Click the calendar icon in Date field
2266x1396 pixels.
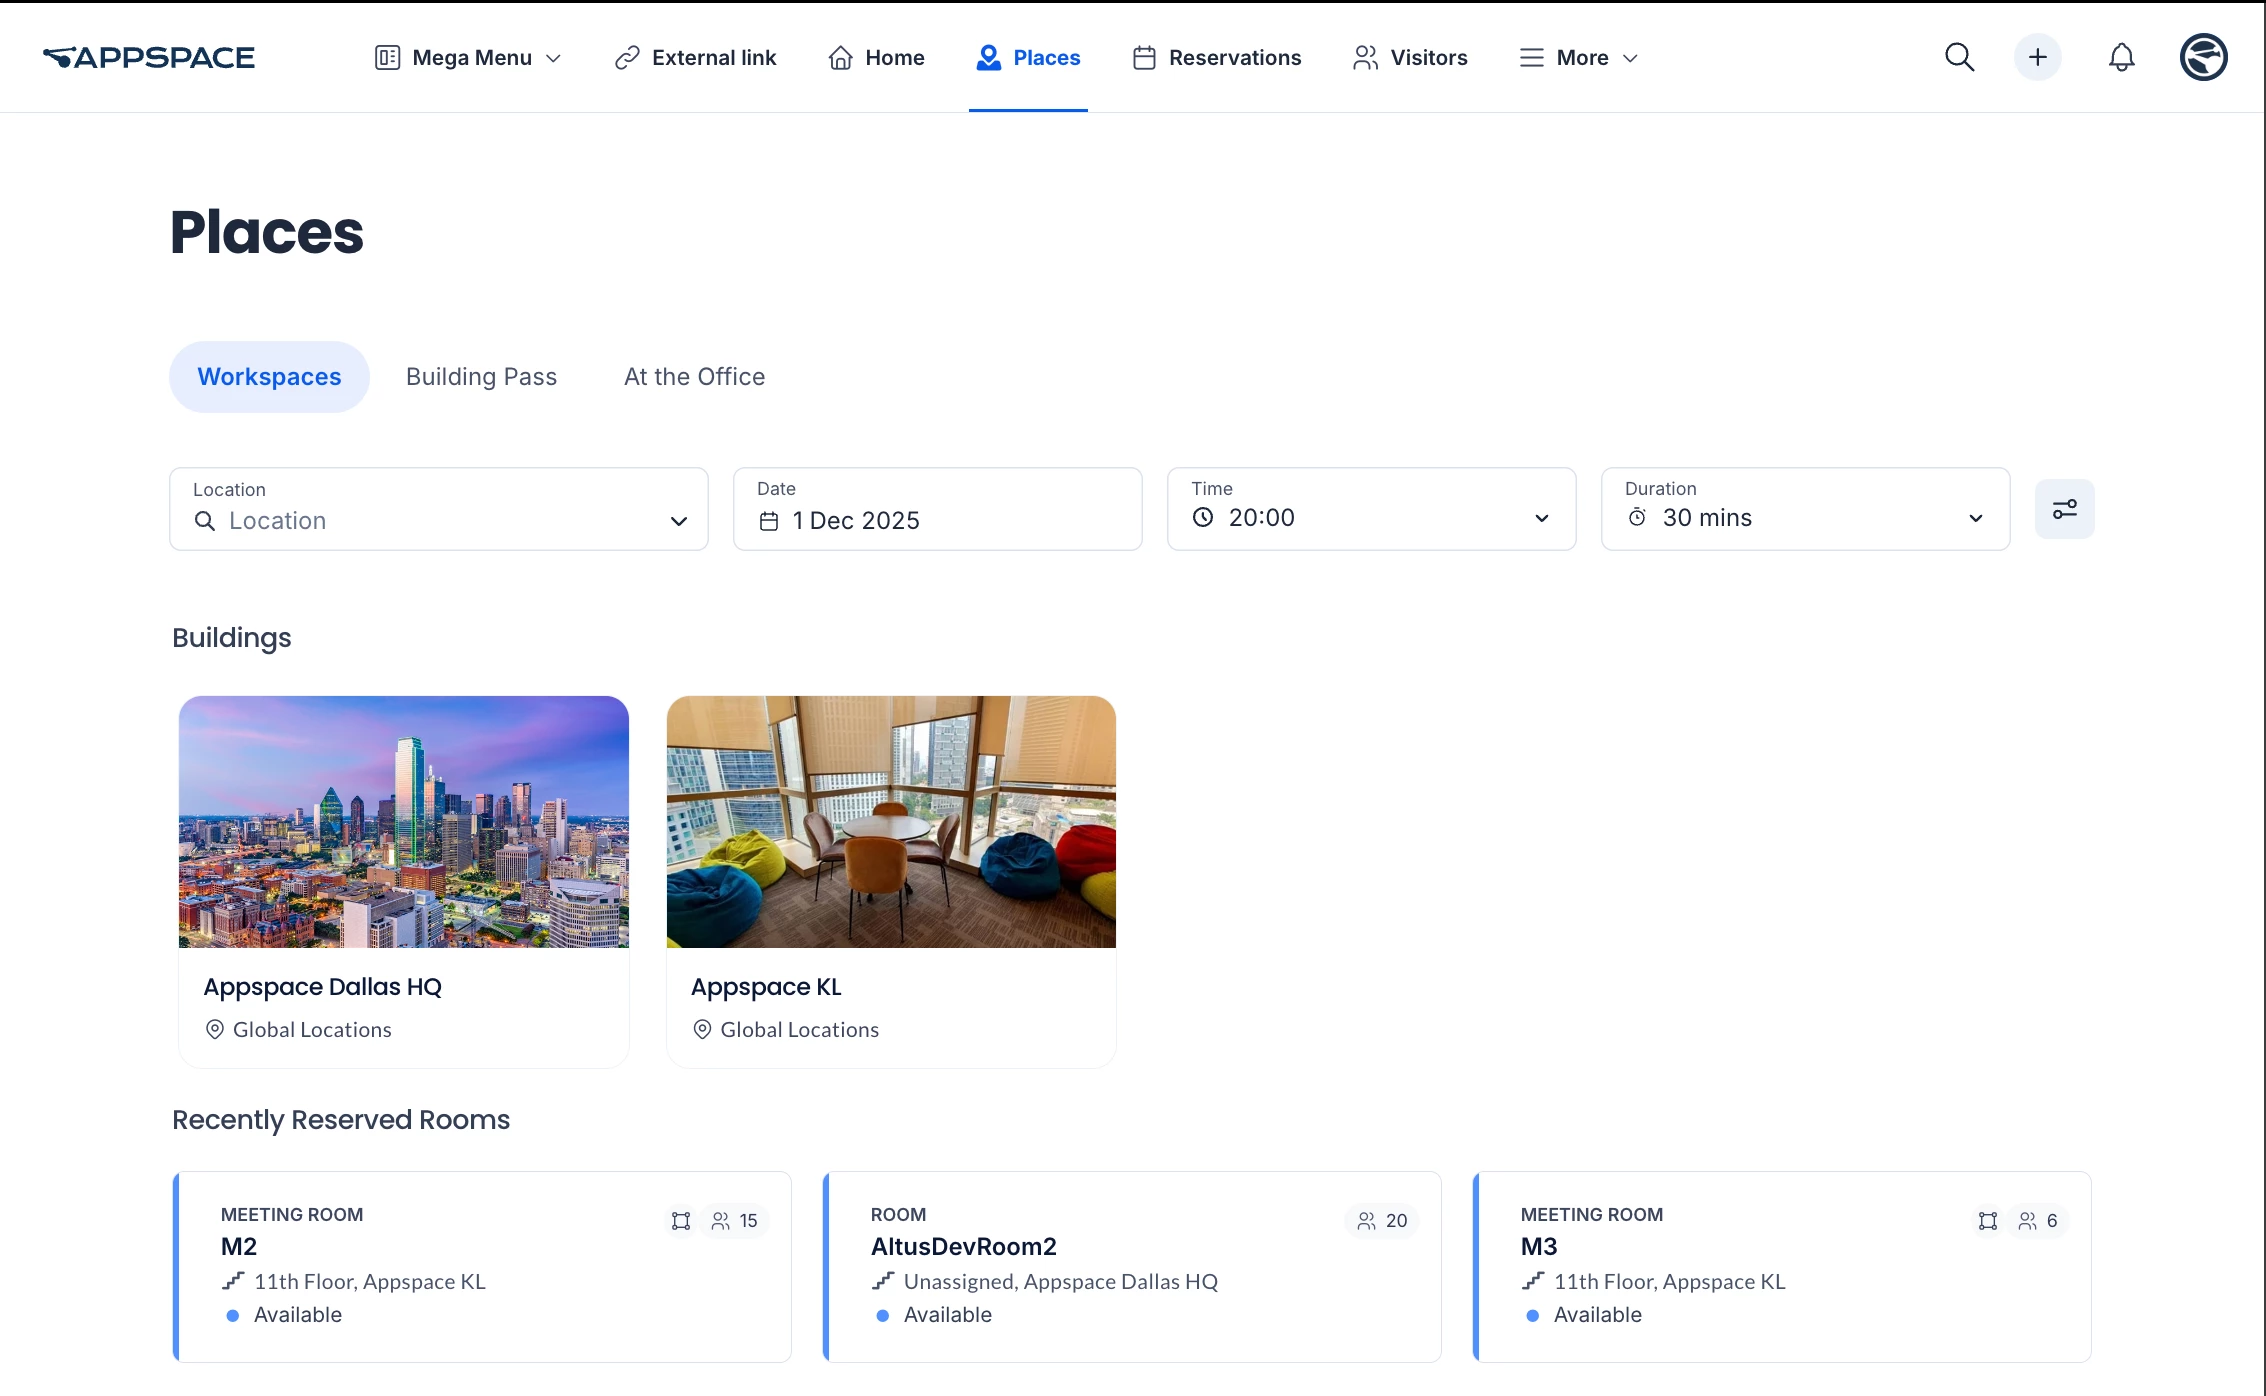(x=769, y=521)
